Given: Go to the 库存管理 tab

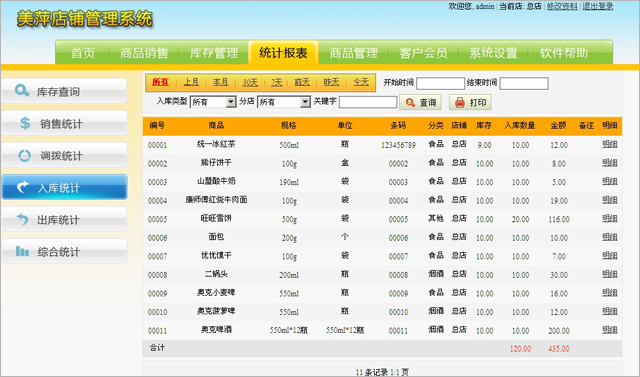Looking at the screenshot, I should click(x=214, y=53).
